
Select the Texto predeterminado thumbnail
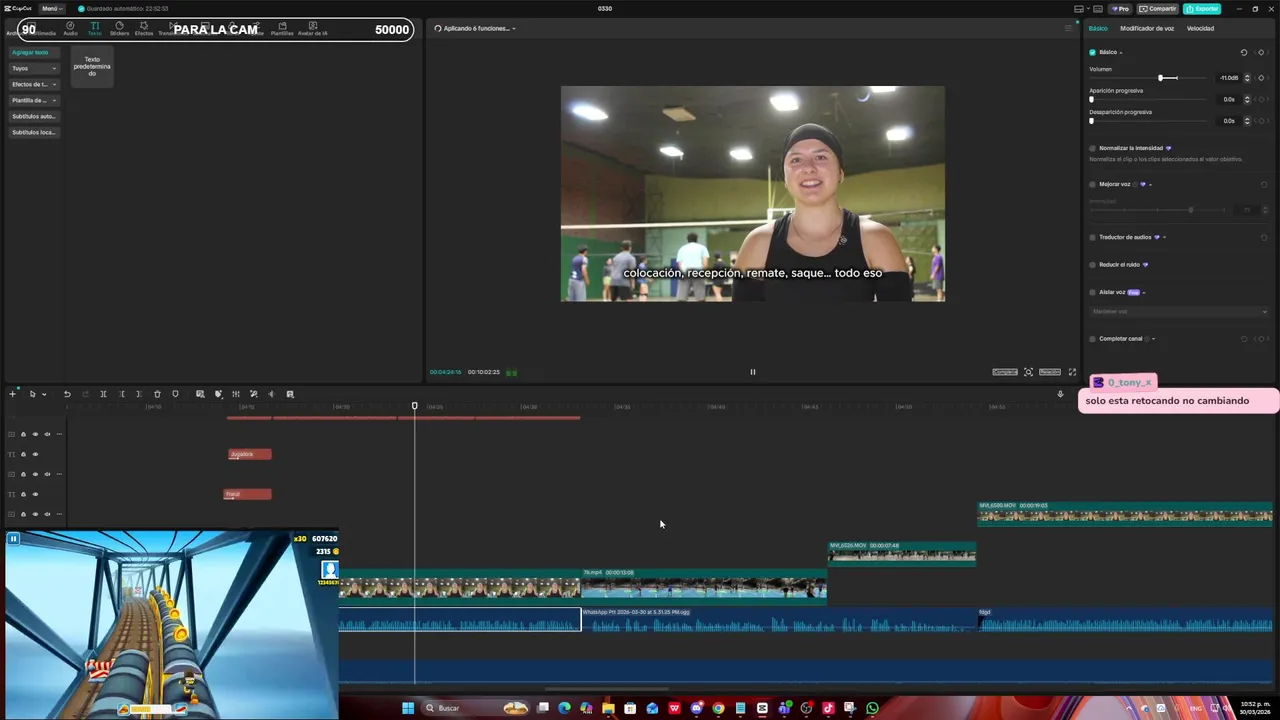click(92, 66)
